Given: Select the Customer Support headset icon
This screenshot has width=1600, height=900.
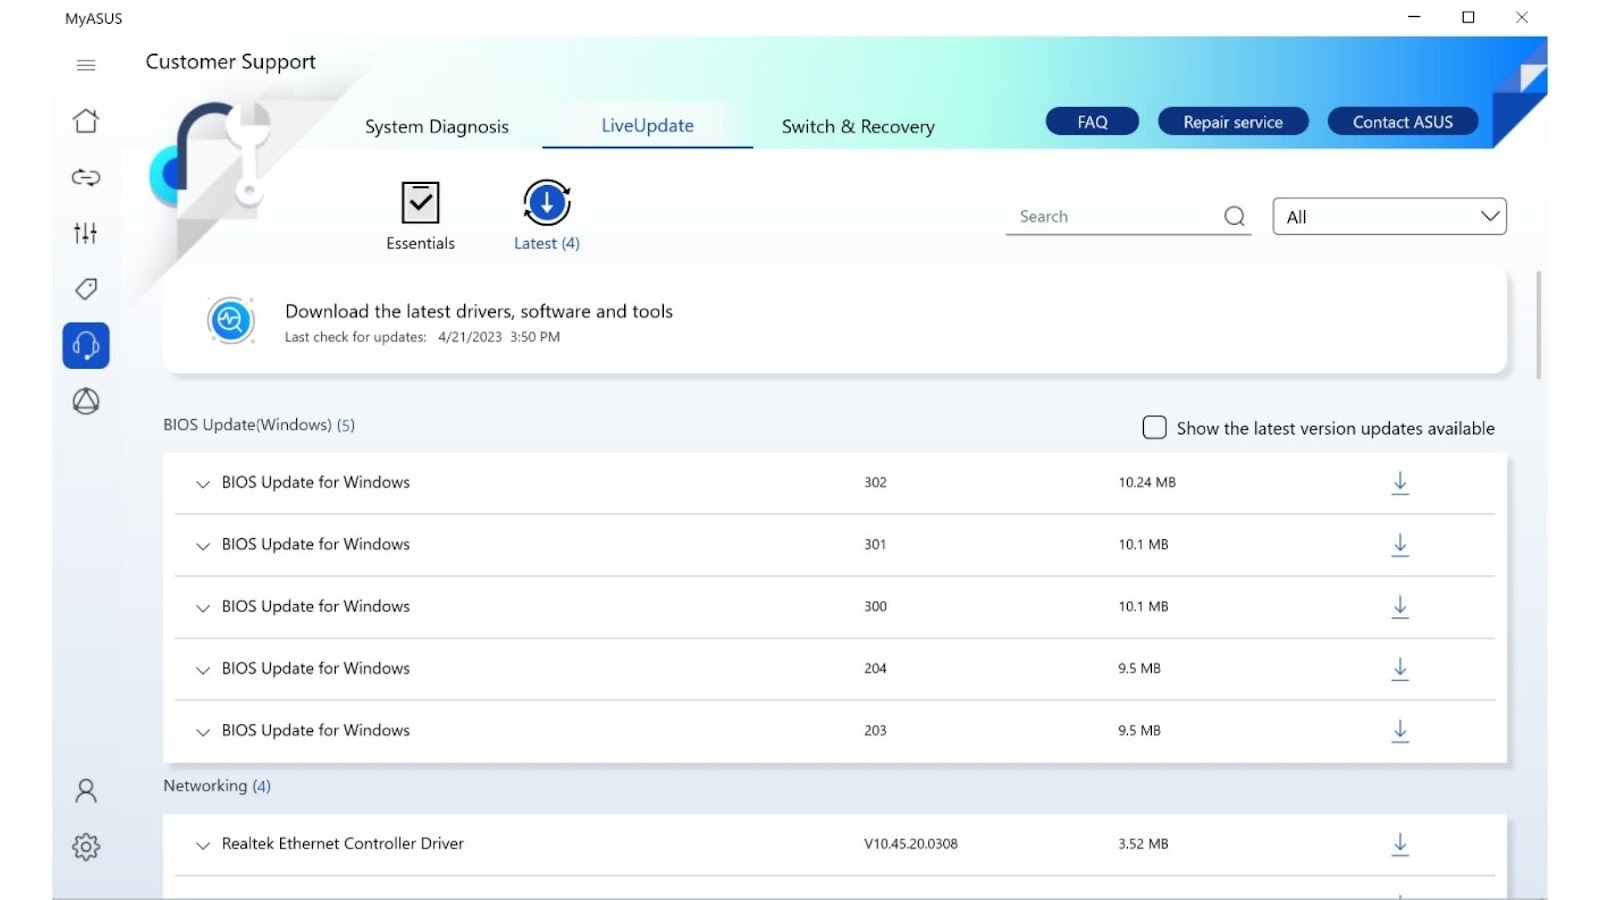Looking at the screenshot, I should point(86,345).
